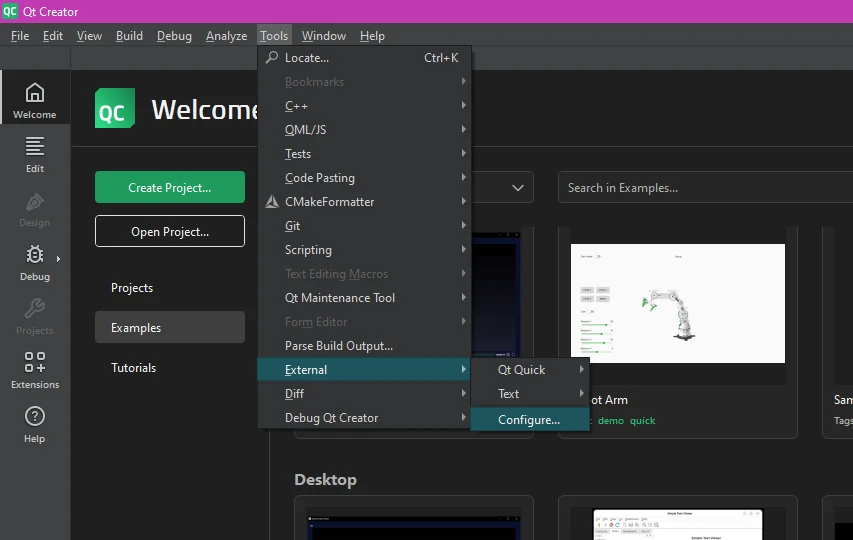Open the Simple Text Viewer example thumbnail

(x=678, y=525)
